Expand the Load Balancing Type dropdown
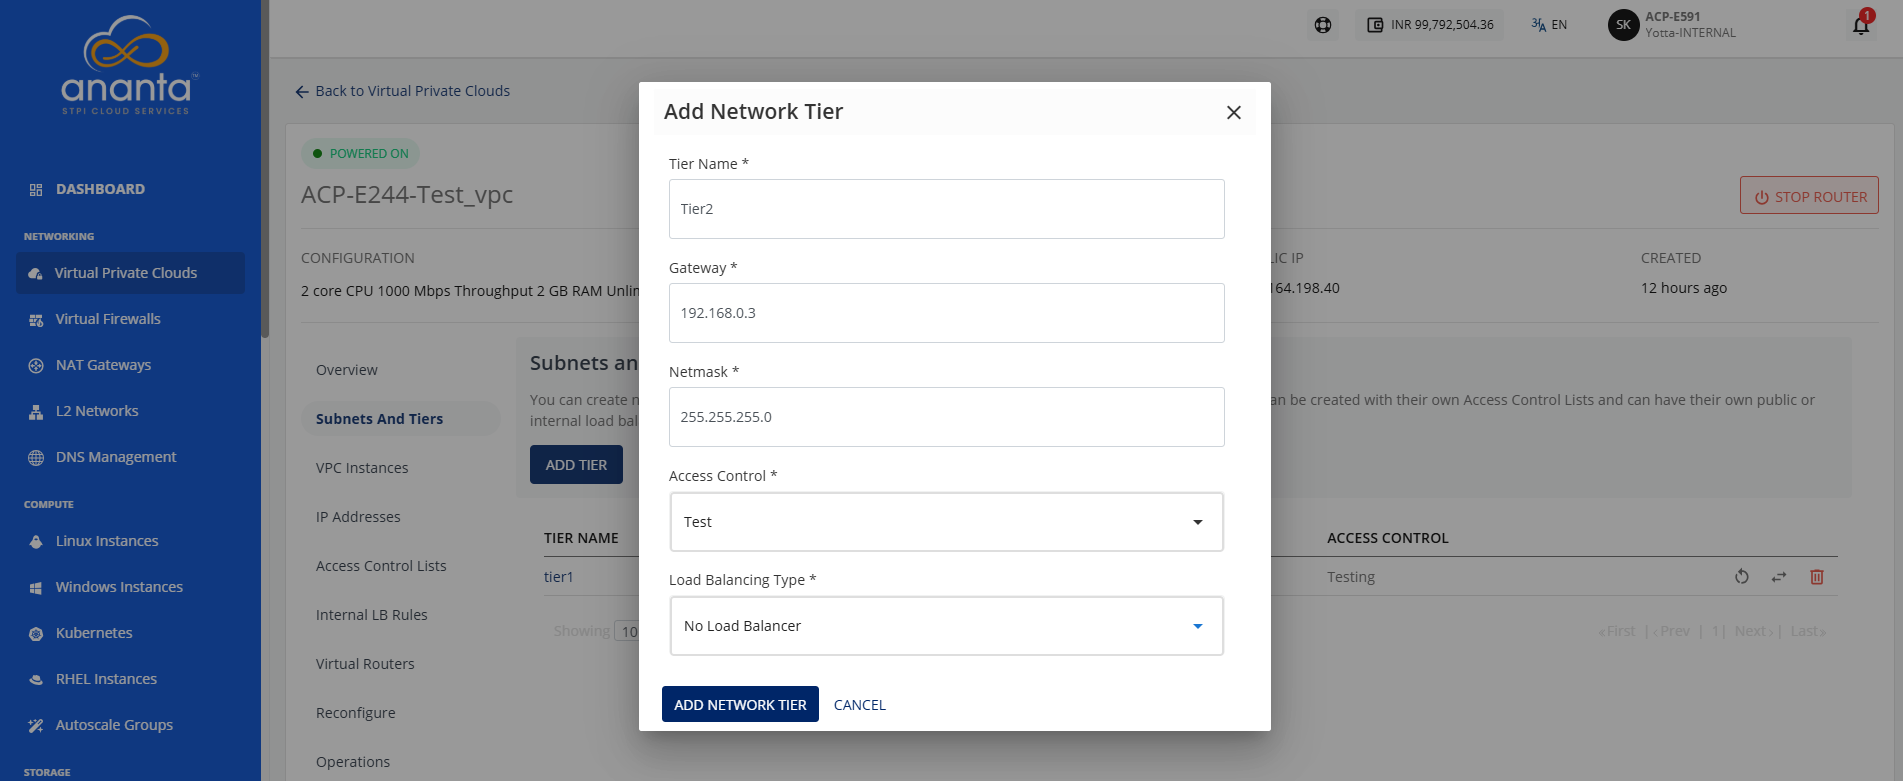 (947, 626)
